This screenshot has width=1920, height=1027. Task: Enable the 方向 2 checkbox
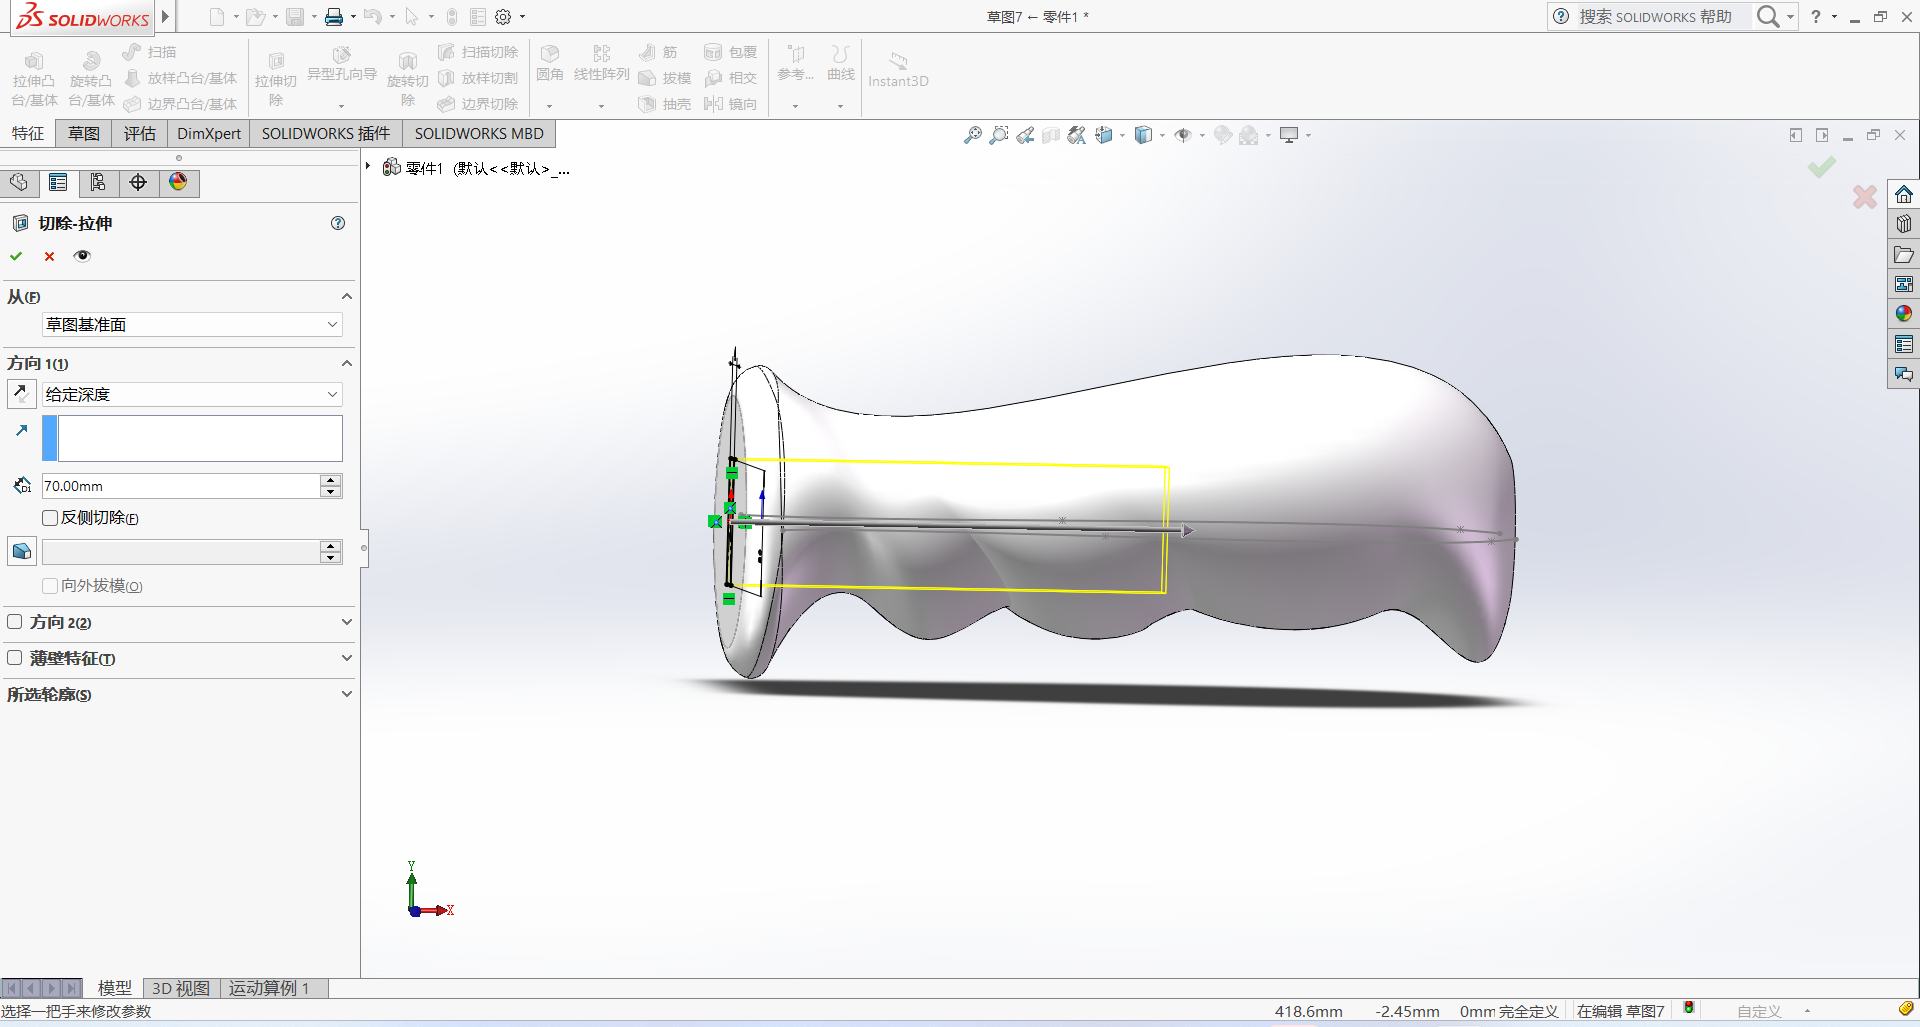[15, 622]
